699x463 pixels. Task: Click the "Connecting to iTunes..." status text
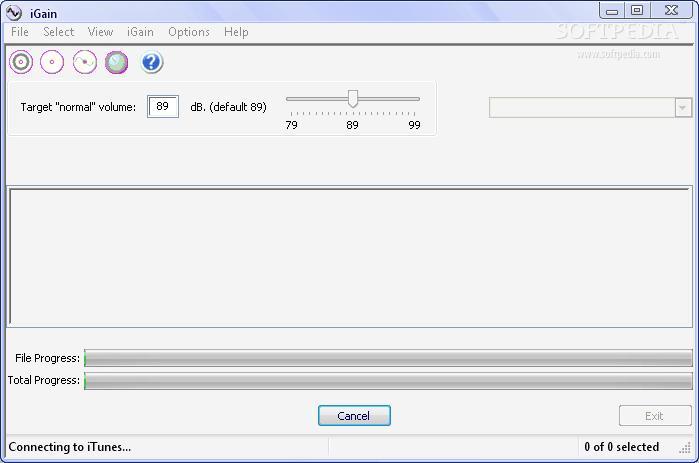(70, 447)
